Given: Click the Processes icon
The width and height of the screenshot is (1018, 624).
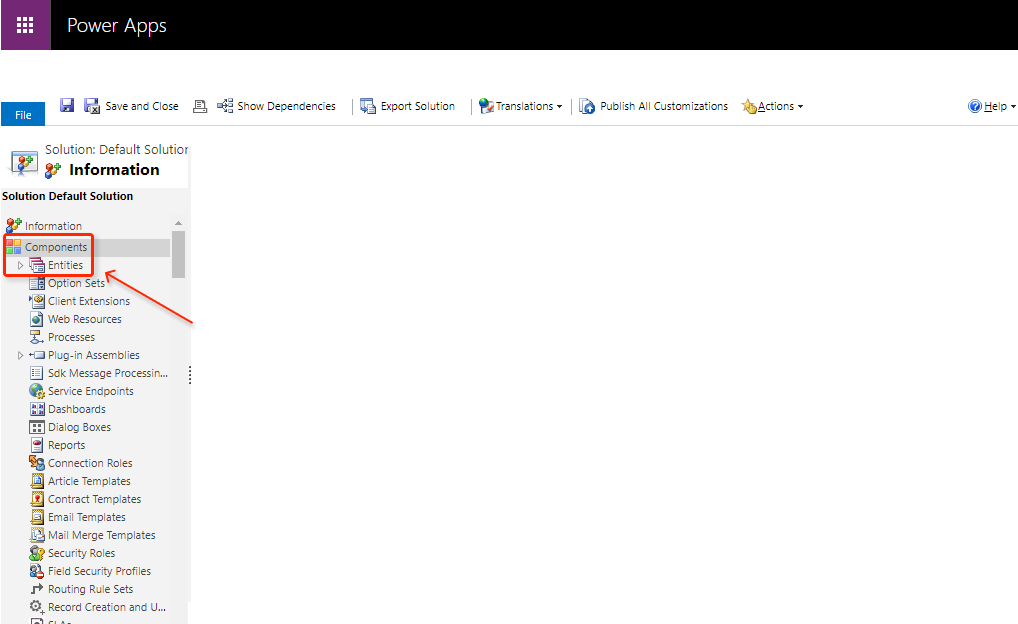Looking at the screenshot, I should coord(37,337).
